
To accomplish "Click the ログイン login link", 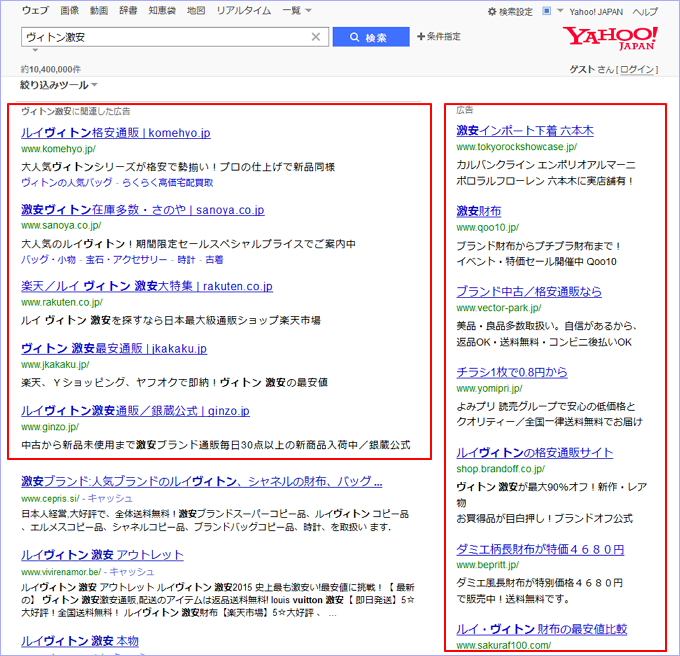I will 637,69.
